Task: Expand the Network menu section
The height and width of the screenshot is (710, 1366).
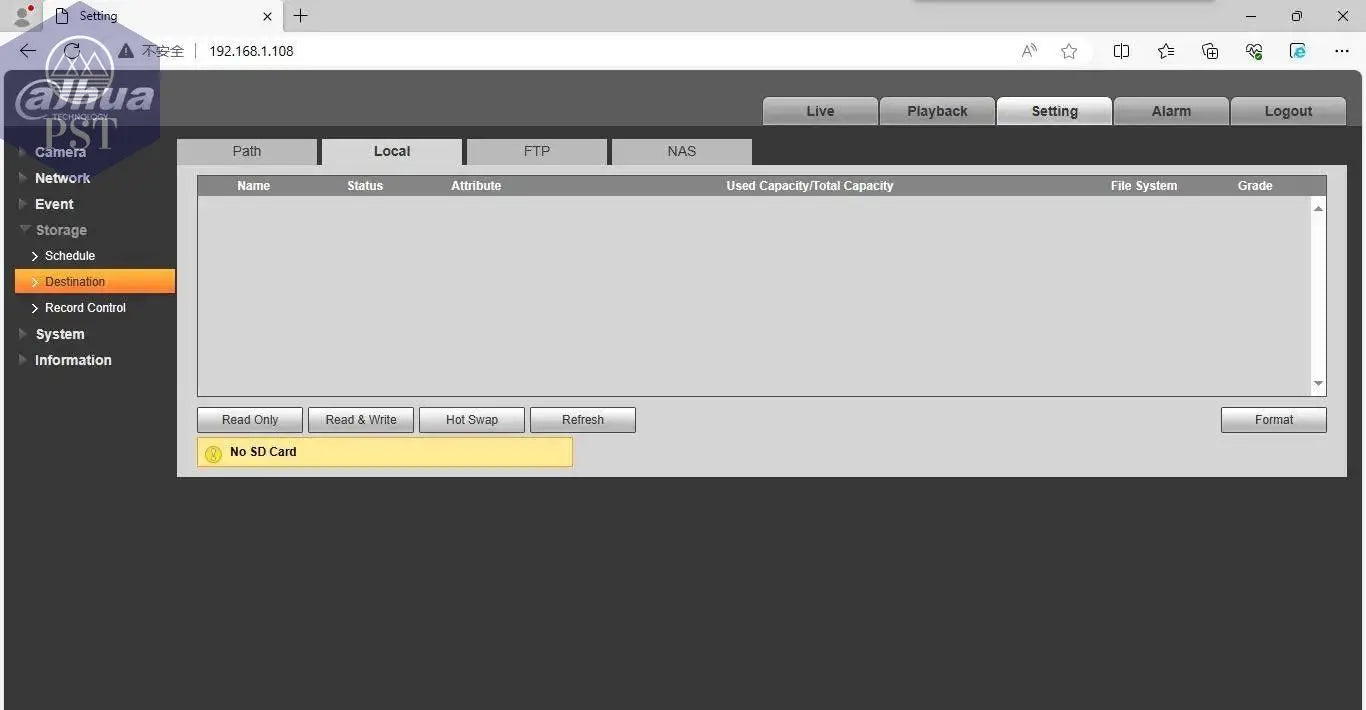Action: coord(62,178)
